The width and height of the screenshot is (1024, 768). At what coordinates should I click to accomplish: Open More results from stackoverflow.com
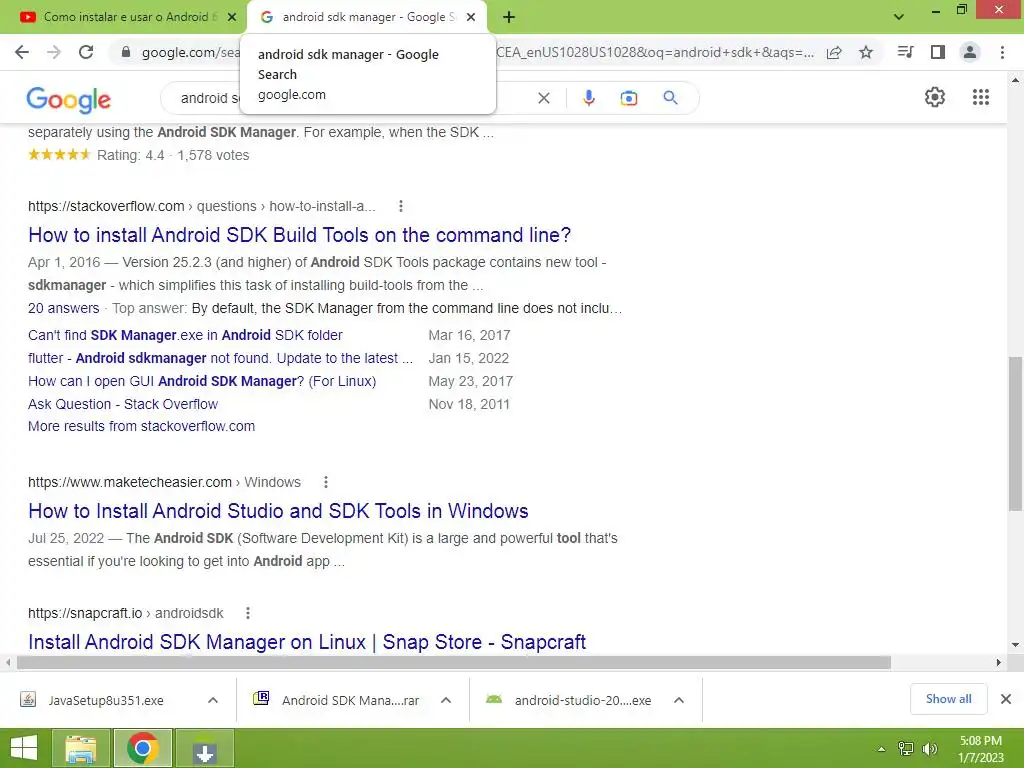pyautogui.click(x=142, y=426)
